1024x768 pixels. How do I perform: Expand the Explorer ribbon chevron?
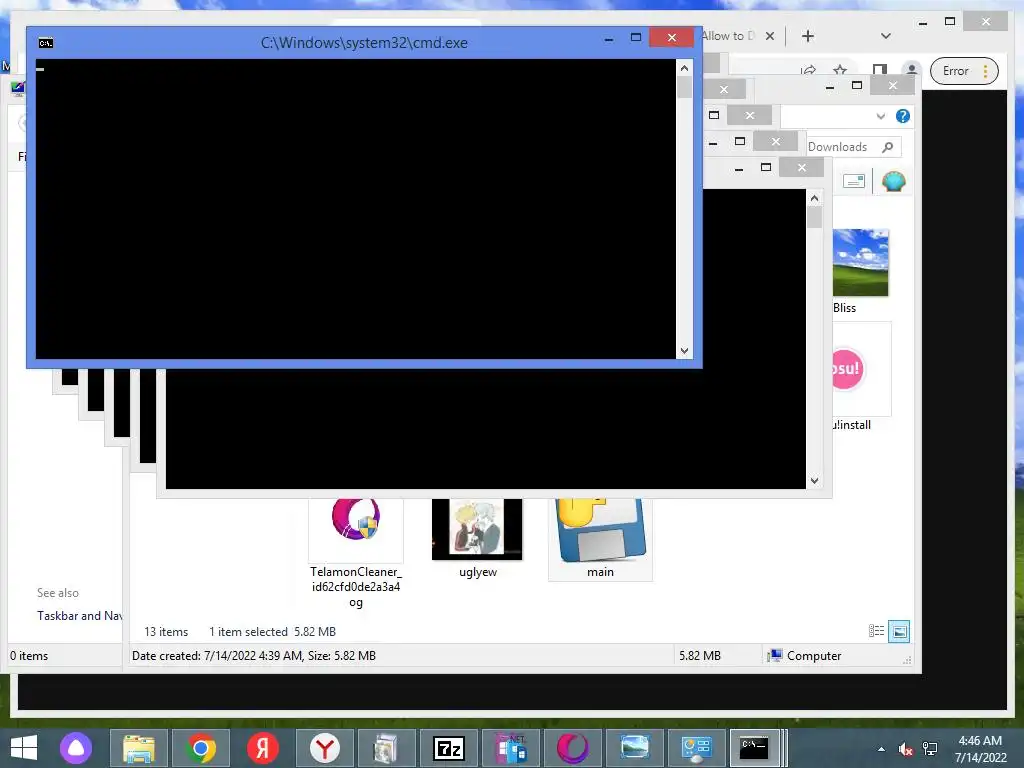click(880, 116)
